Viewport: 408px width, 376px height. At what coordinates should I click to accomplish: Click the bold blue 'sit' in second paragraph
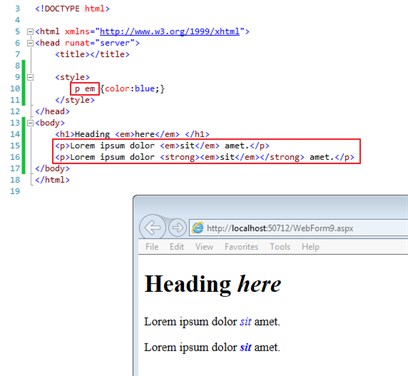coord(246,347)
